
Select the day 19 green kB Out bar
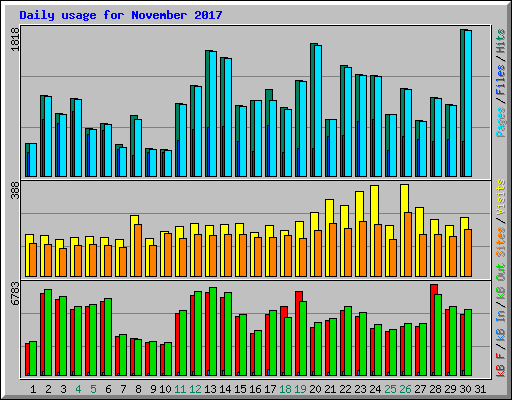click(303, 339)
